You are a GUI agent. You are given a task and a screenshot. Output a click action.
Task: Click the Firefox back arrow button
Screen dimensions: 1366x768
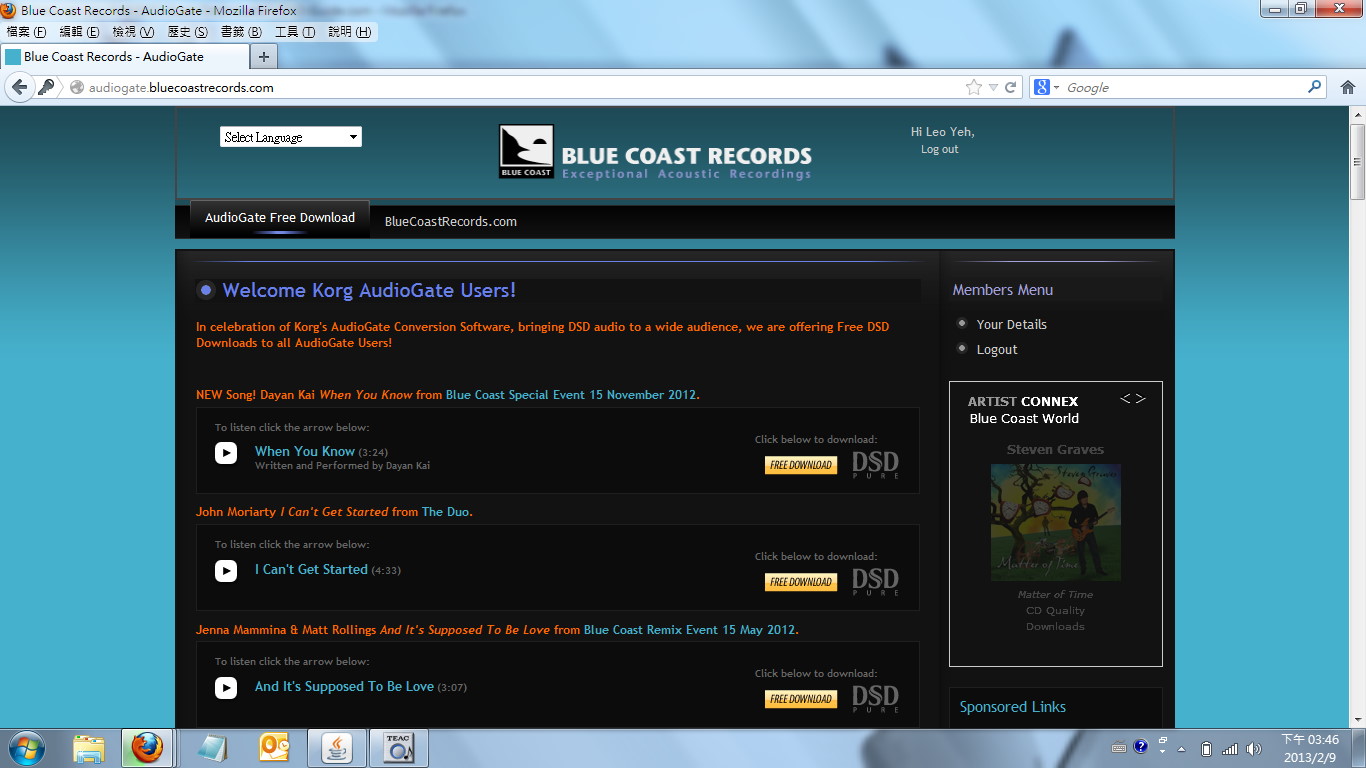[x=19, y=87]
